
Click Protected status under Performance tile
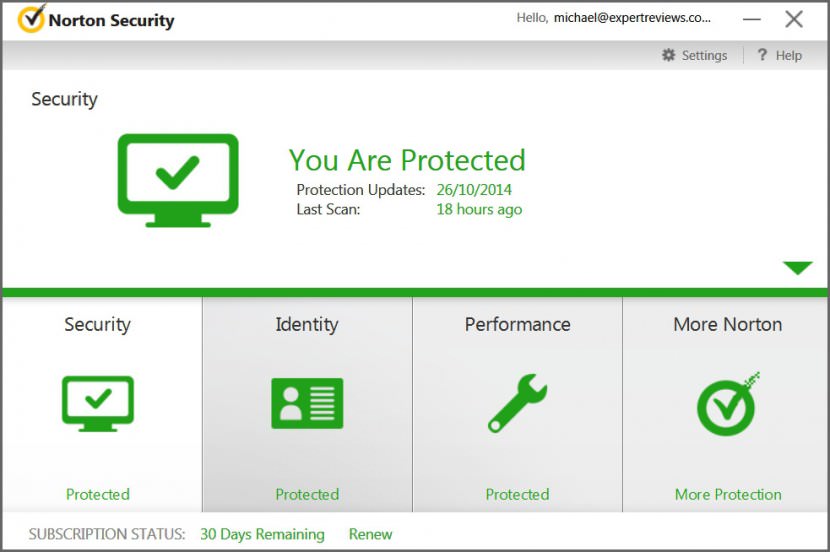[517, 494]
